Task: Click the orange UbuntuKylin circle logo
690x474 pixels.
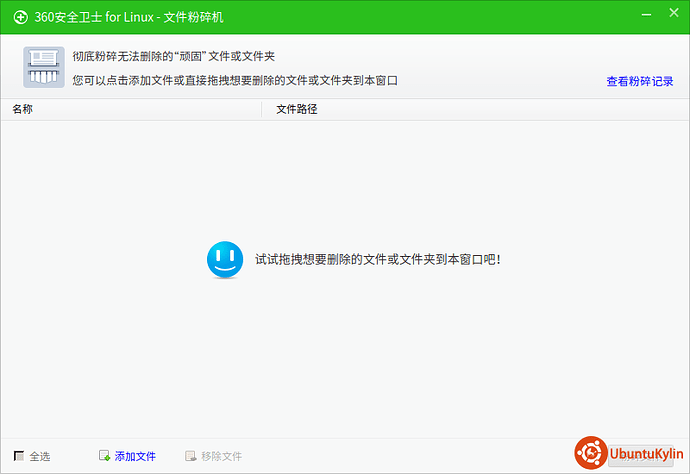Action: pos(591,452)
